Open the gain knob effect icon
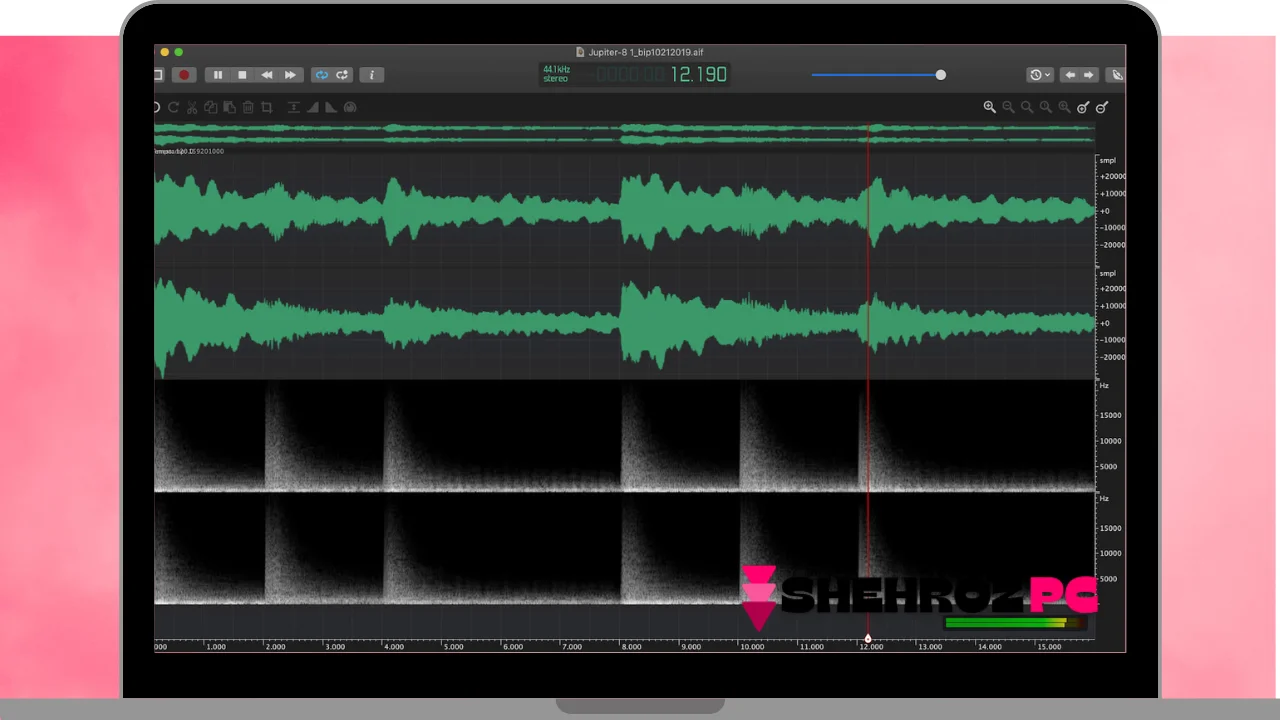The height and width of the screenshot is (720, 1280). pos(350,107)
